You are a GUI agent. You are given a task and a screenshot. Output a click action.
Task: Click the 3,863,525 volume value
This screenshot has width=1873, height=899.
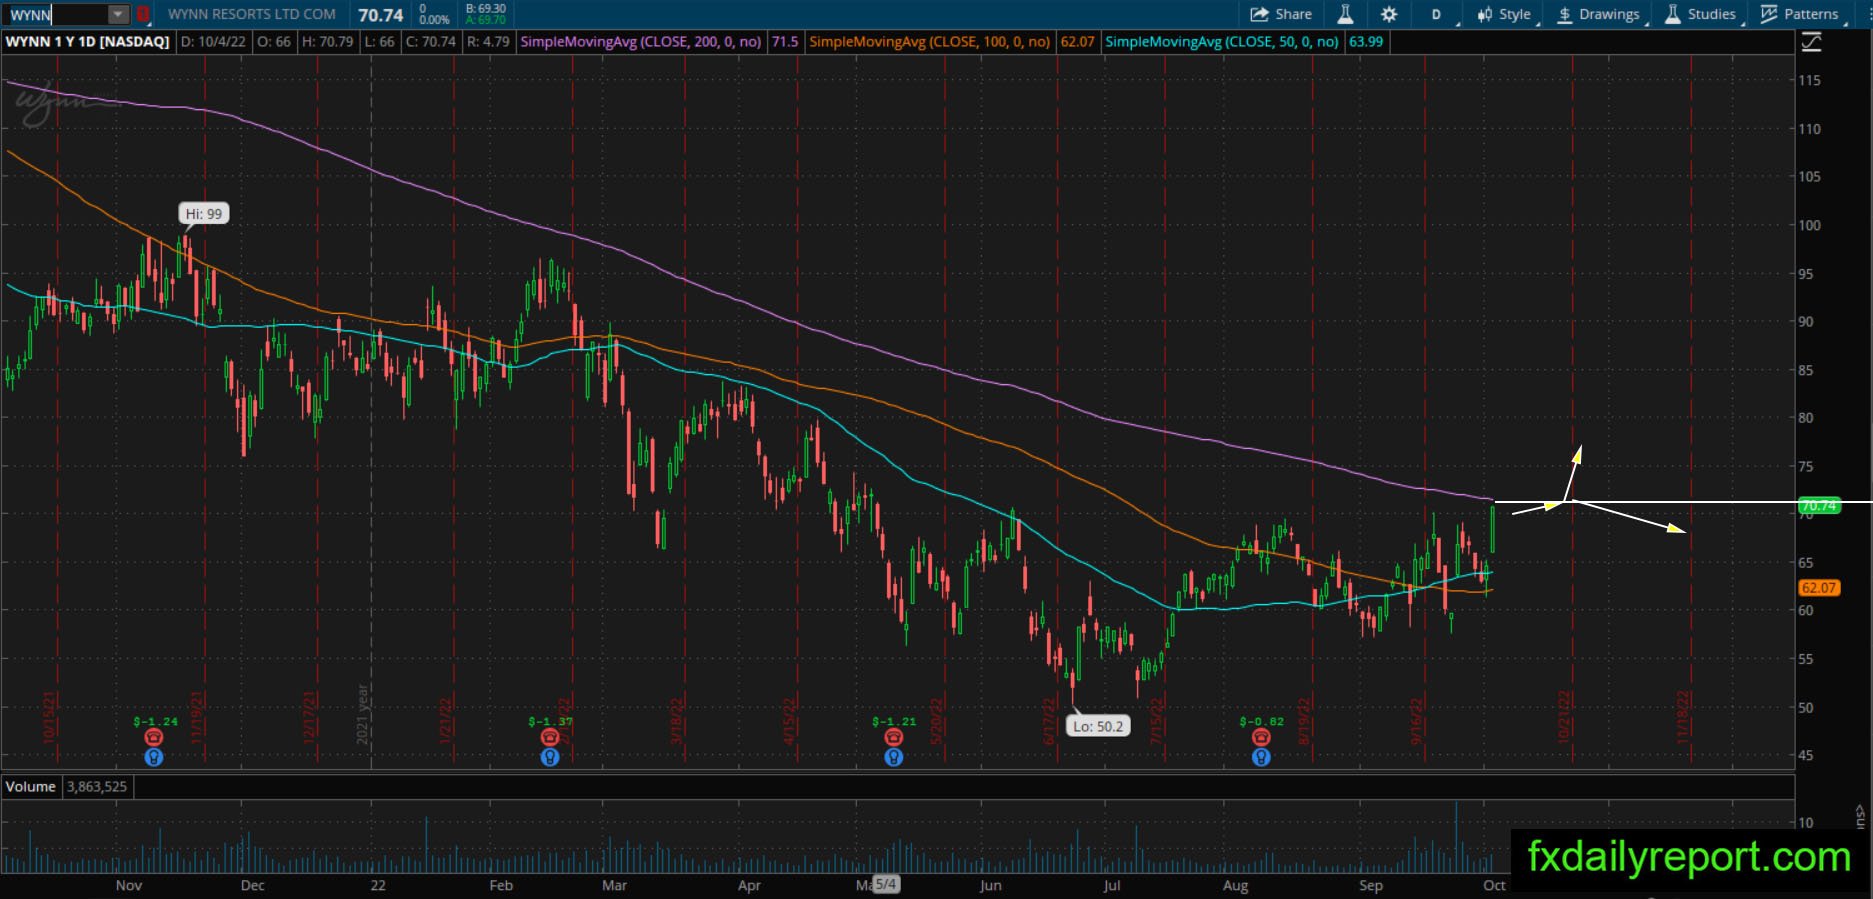tap(97, 787)
